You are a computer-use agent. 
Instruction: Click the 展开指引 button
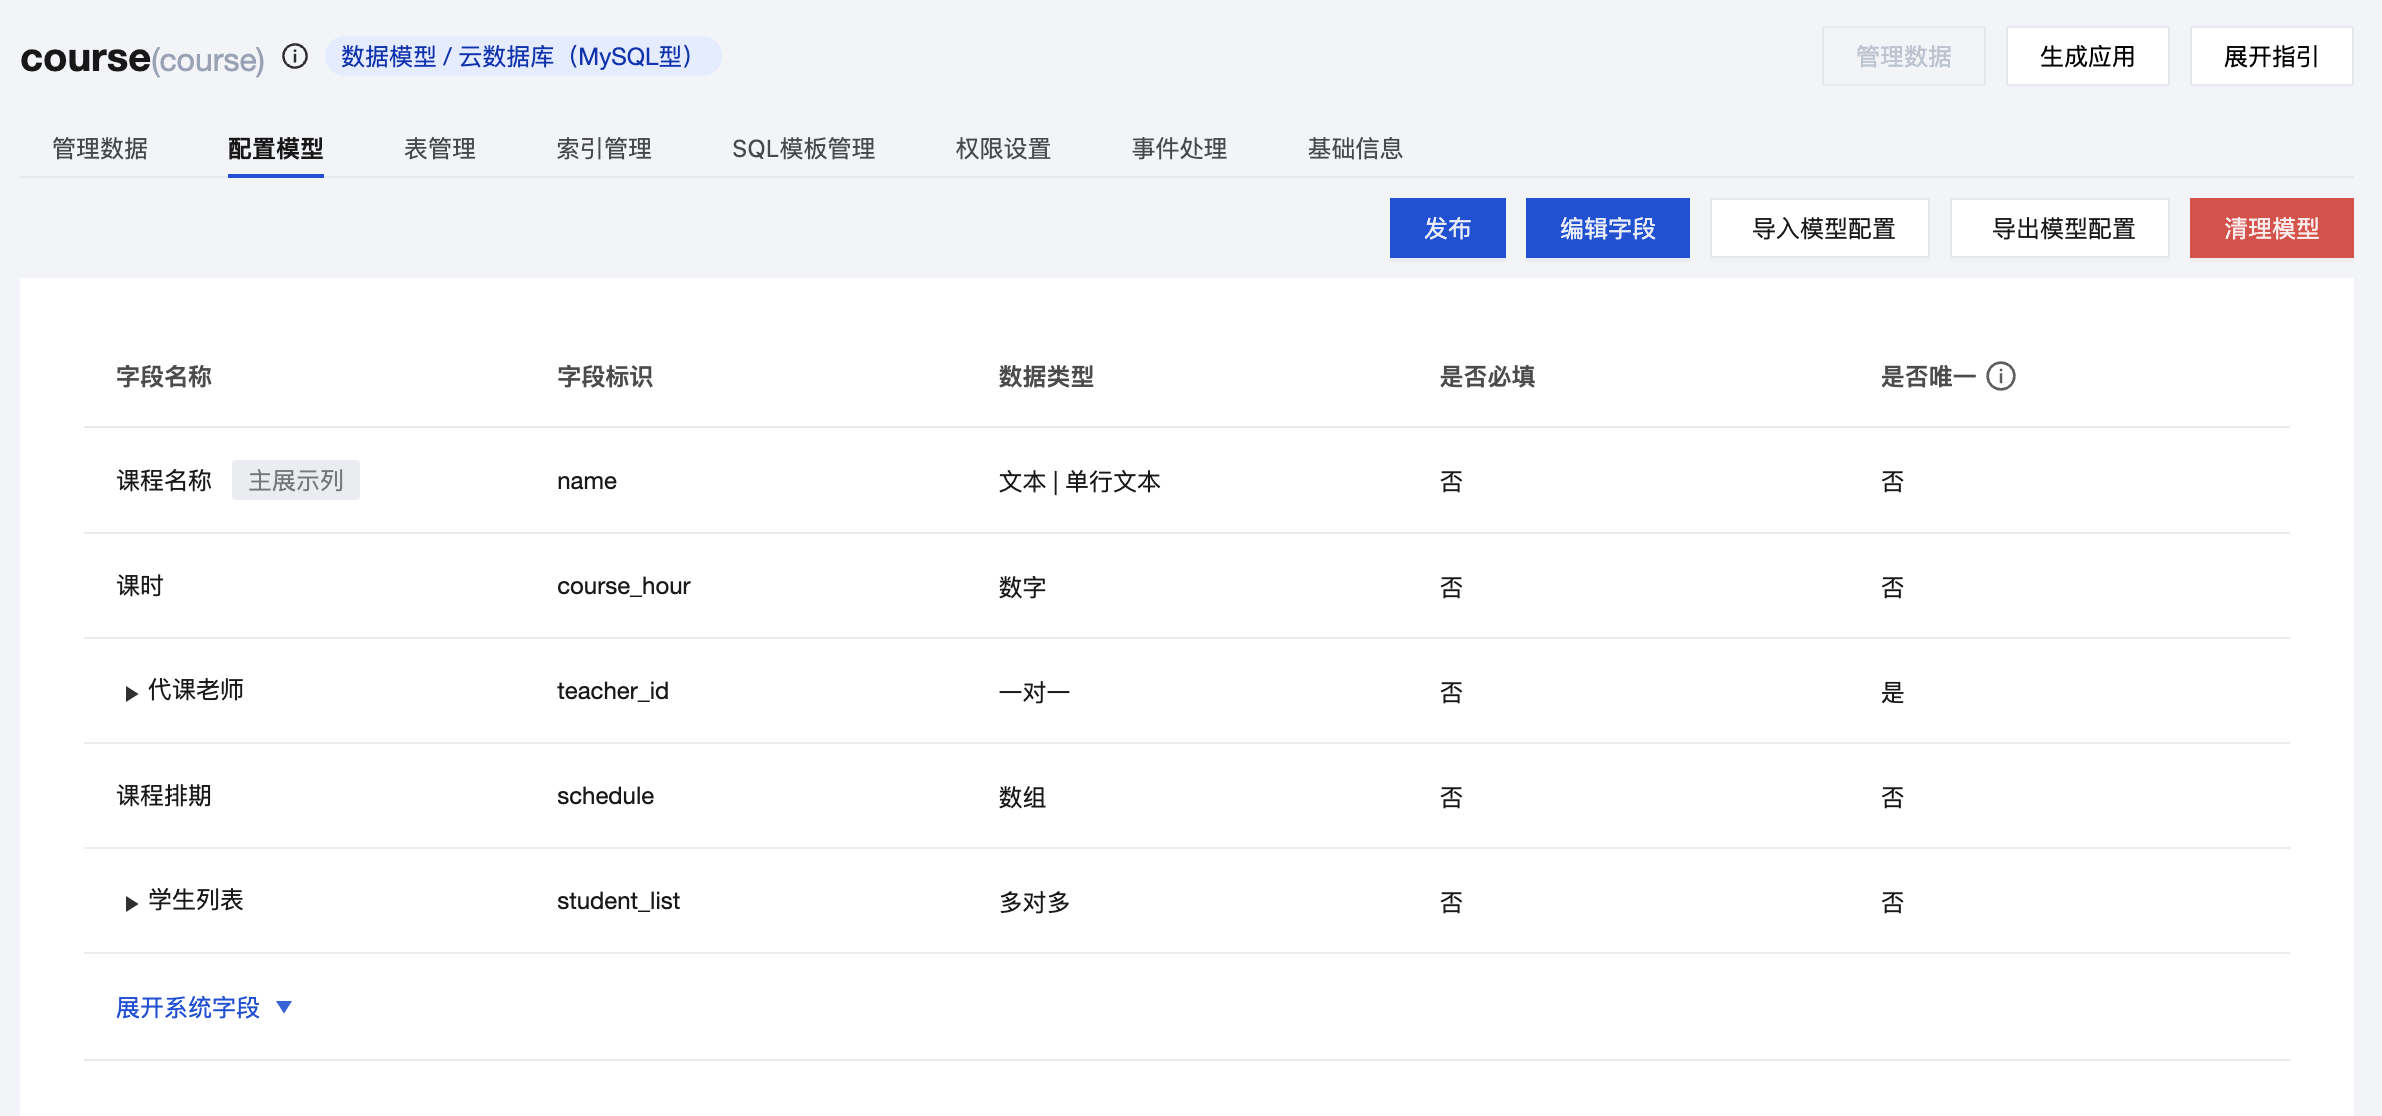tap(2272, 56)
